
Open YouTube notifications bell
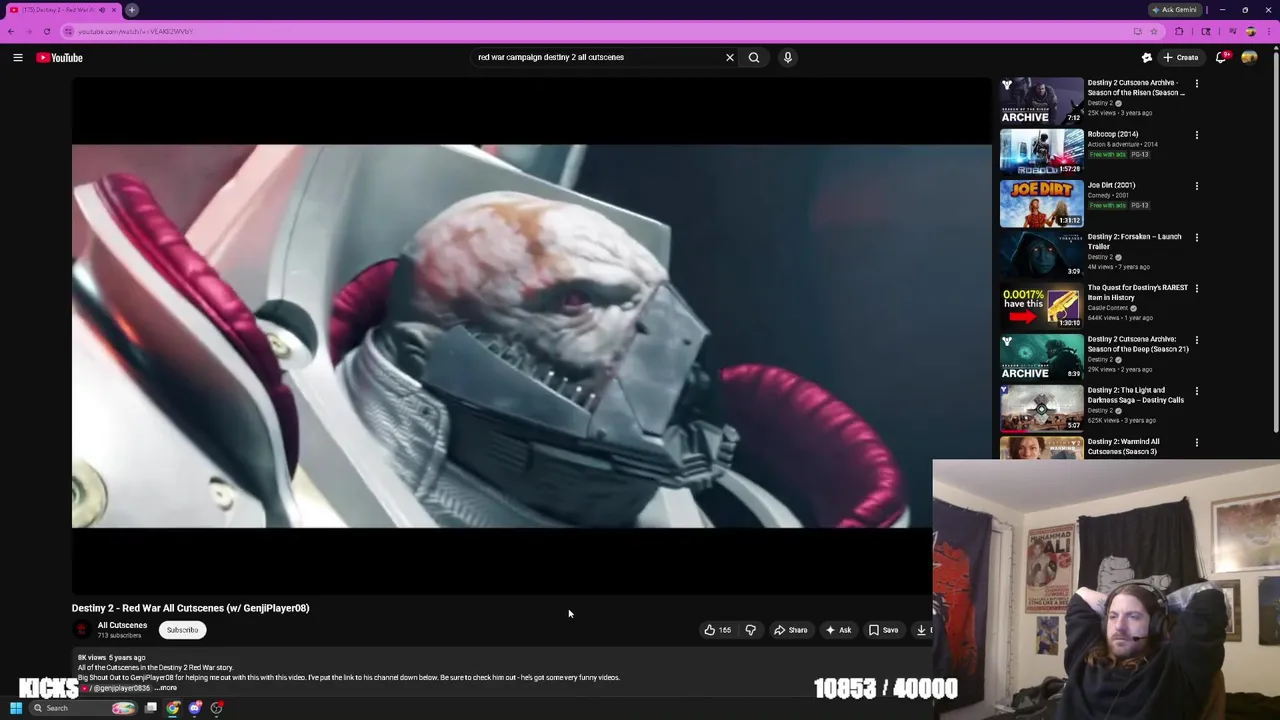[1221, 58]
